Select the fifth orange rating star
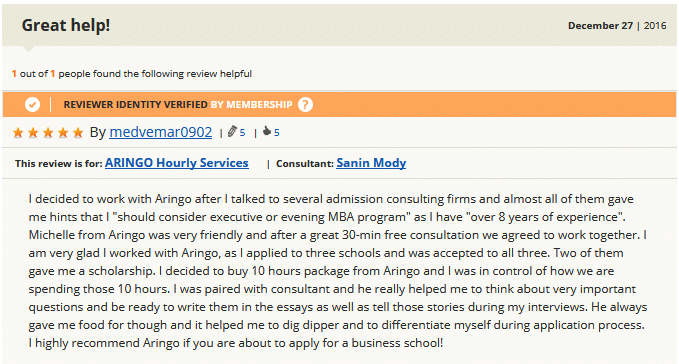Viewport: 679px width, 364px height. pyautogui.click(x=78, y=132)
